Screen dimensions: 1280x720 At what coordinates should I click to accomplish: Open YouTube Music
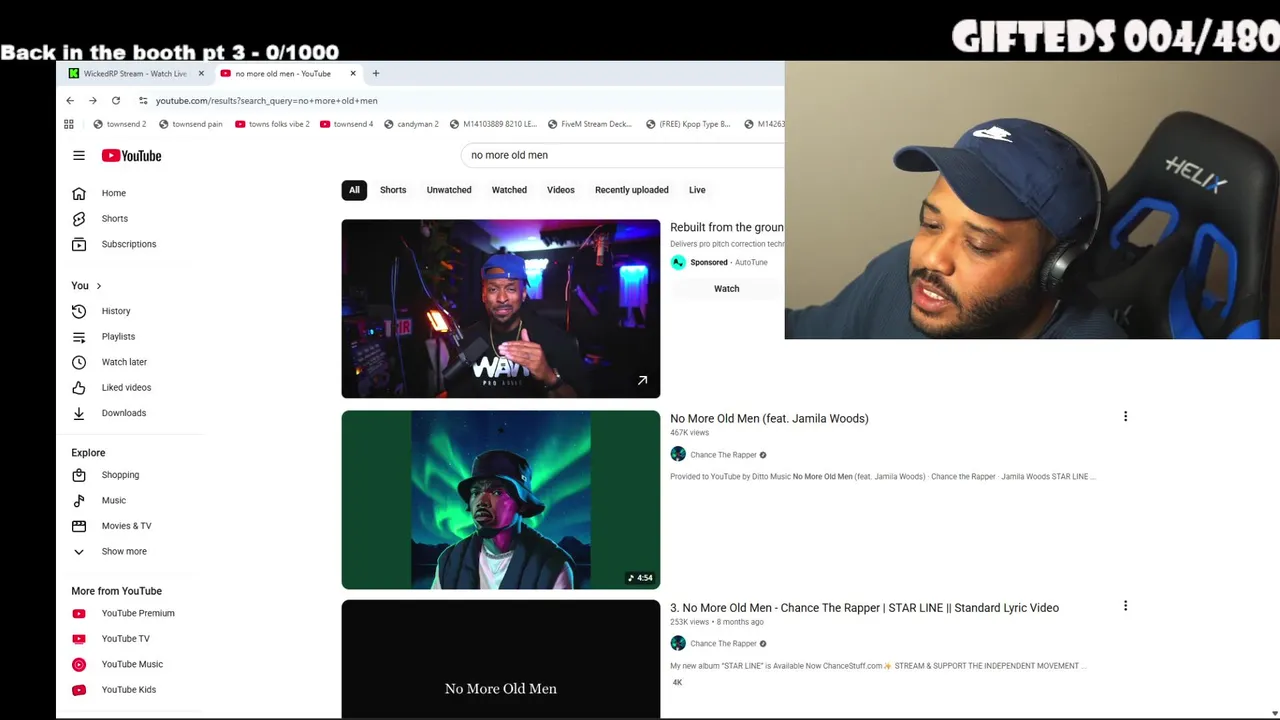point(130,664)
